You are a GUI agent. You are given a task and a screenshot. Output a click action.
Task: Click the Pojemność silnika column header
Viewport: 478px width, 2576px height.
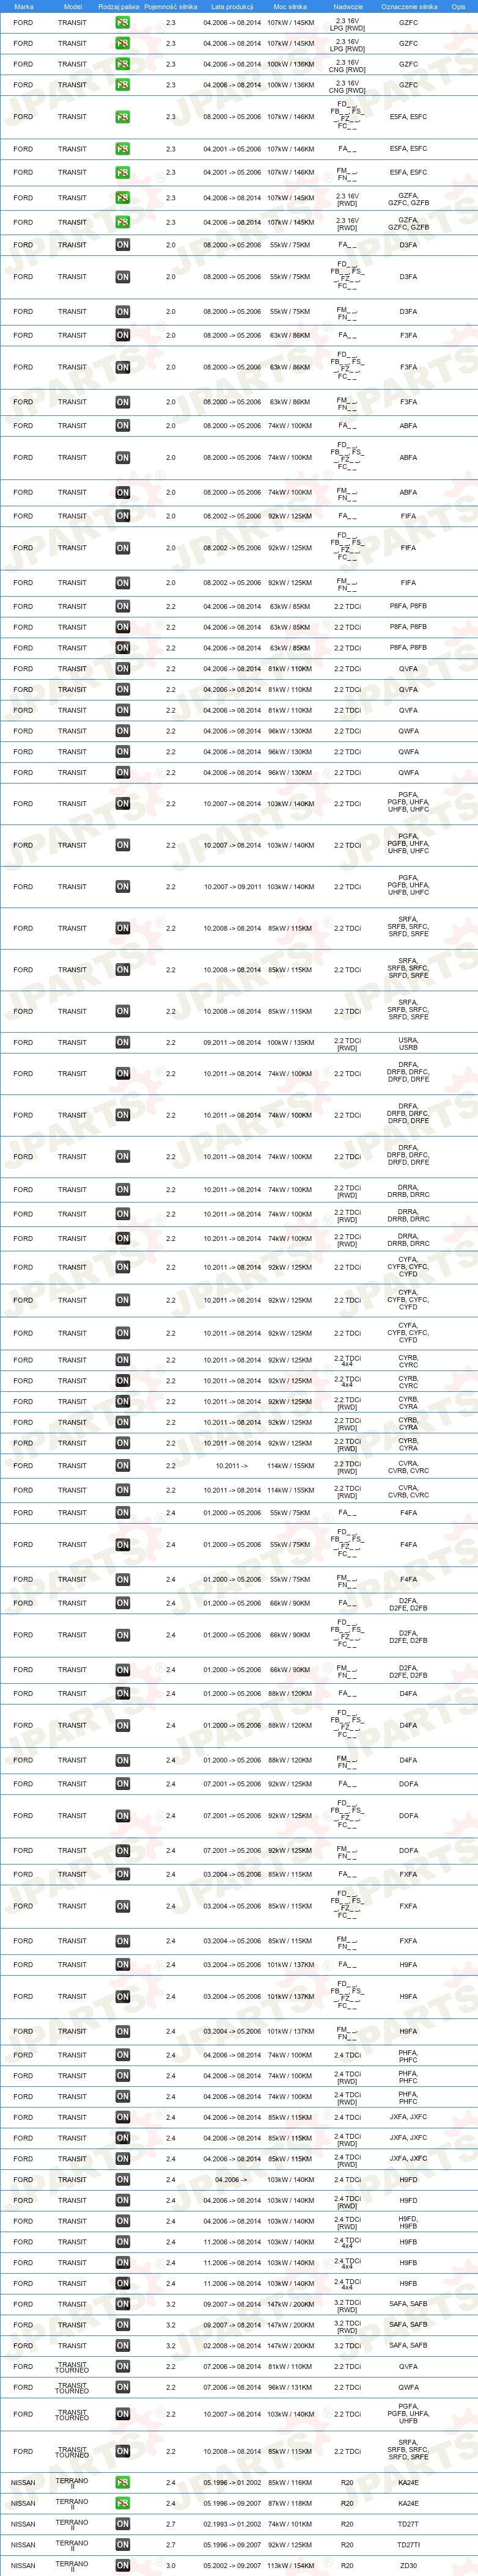click(171, 6)
